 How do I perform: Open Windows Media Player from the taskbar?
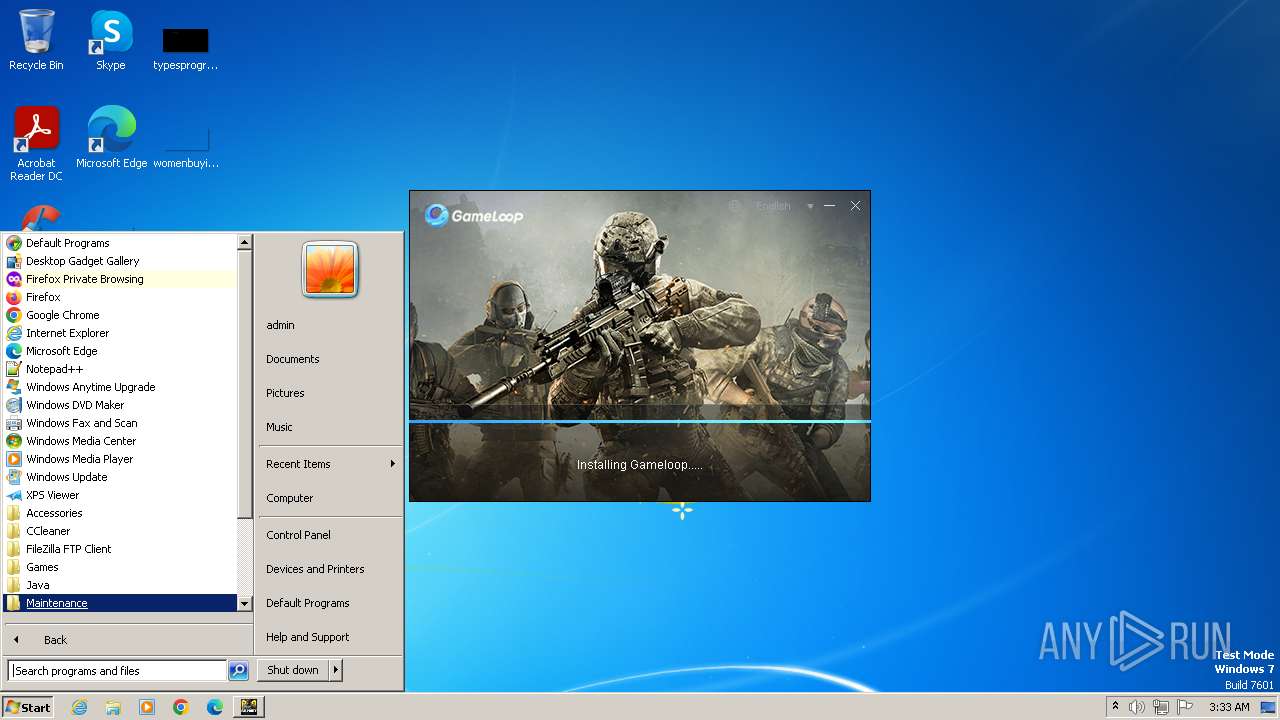pyautogui.click(x=147, y=707)
